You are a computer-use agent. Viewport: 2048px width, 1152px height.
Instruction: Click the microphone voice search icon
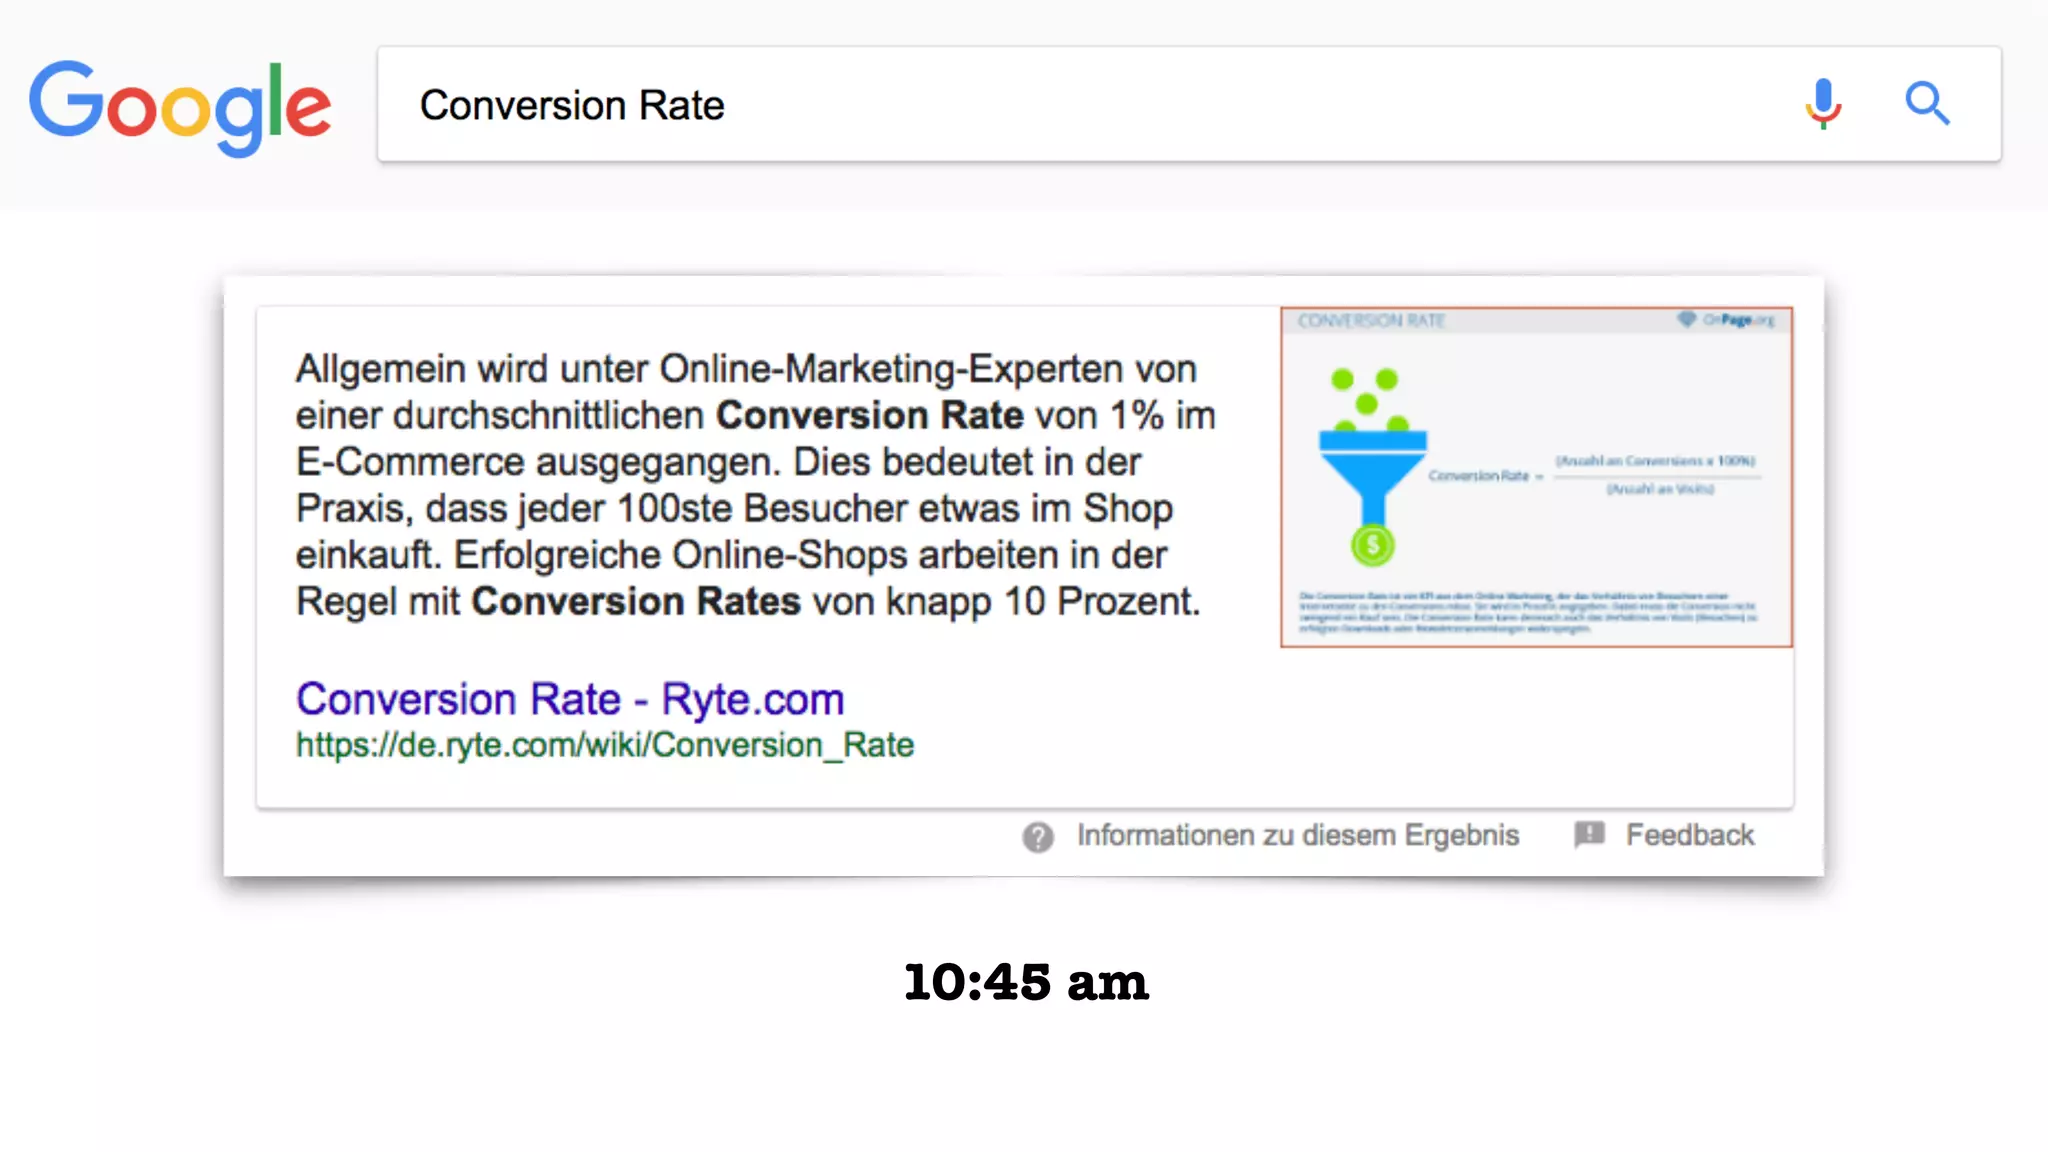[x=1823, y=103]
